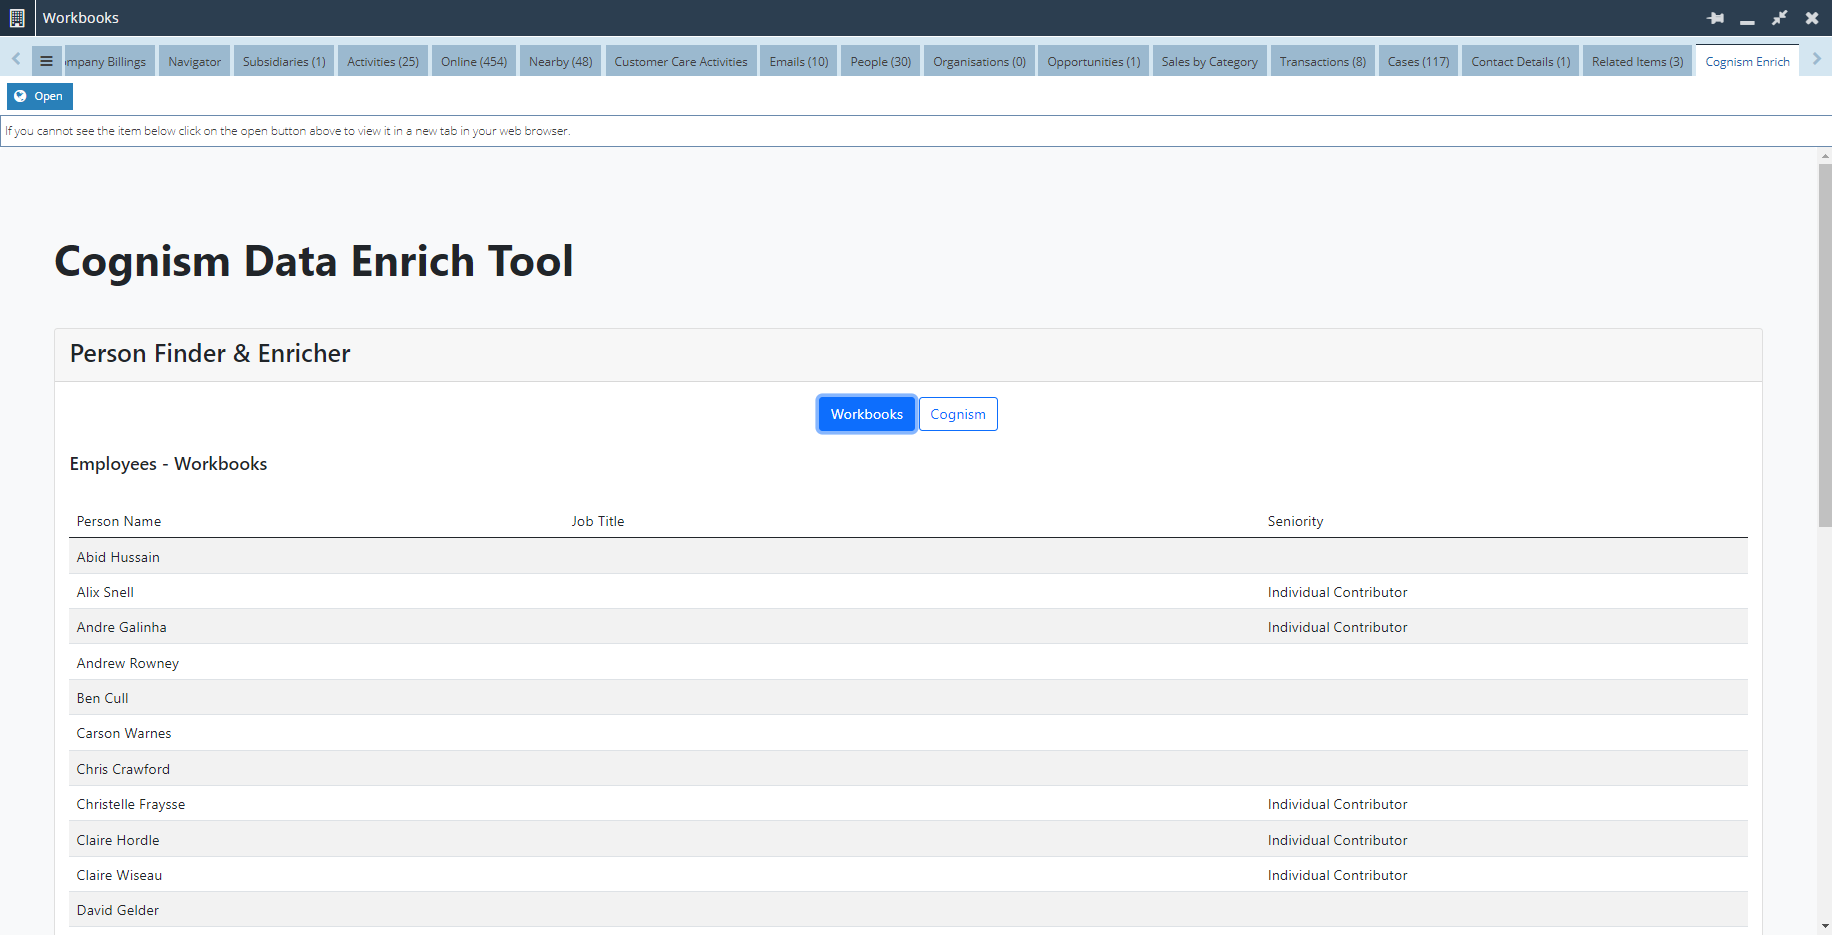Open the hamburger tab list menu
Screen dimensions: 1832x936
[46, 61]
